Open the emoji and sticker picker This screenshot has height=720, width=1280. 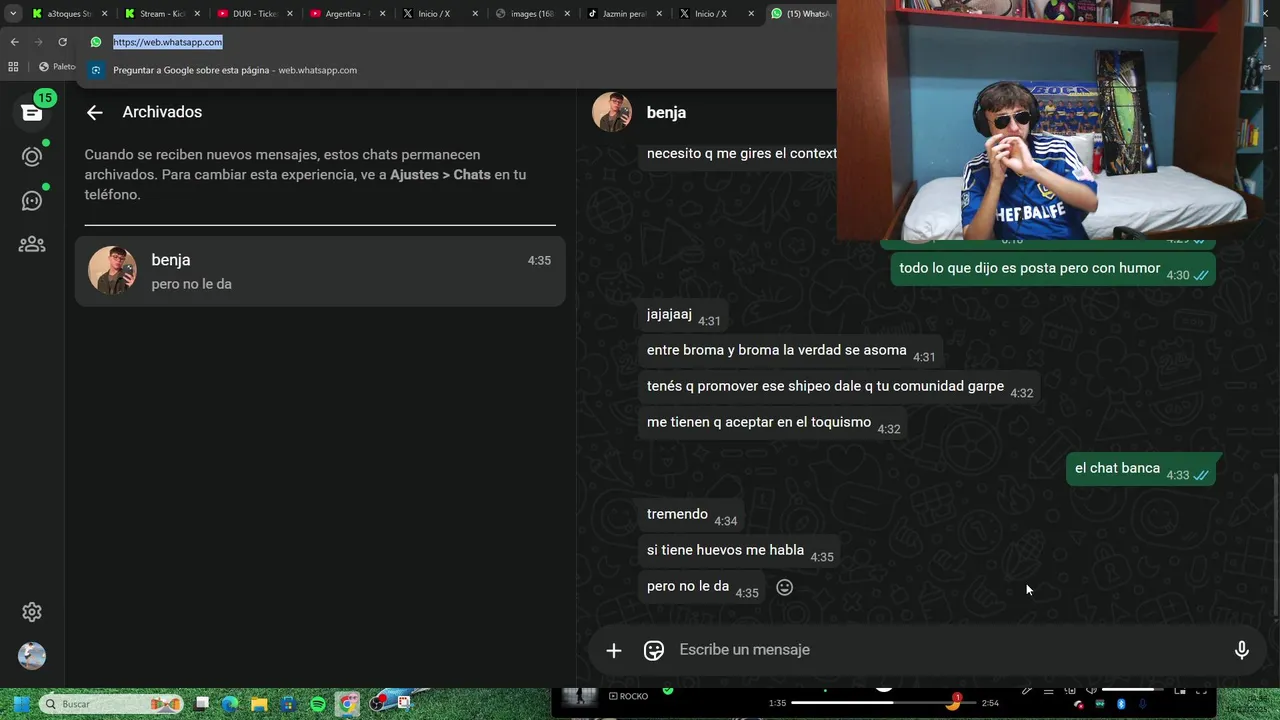654,650
